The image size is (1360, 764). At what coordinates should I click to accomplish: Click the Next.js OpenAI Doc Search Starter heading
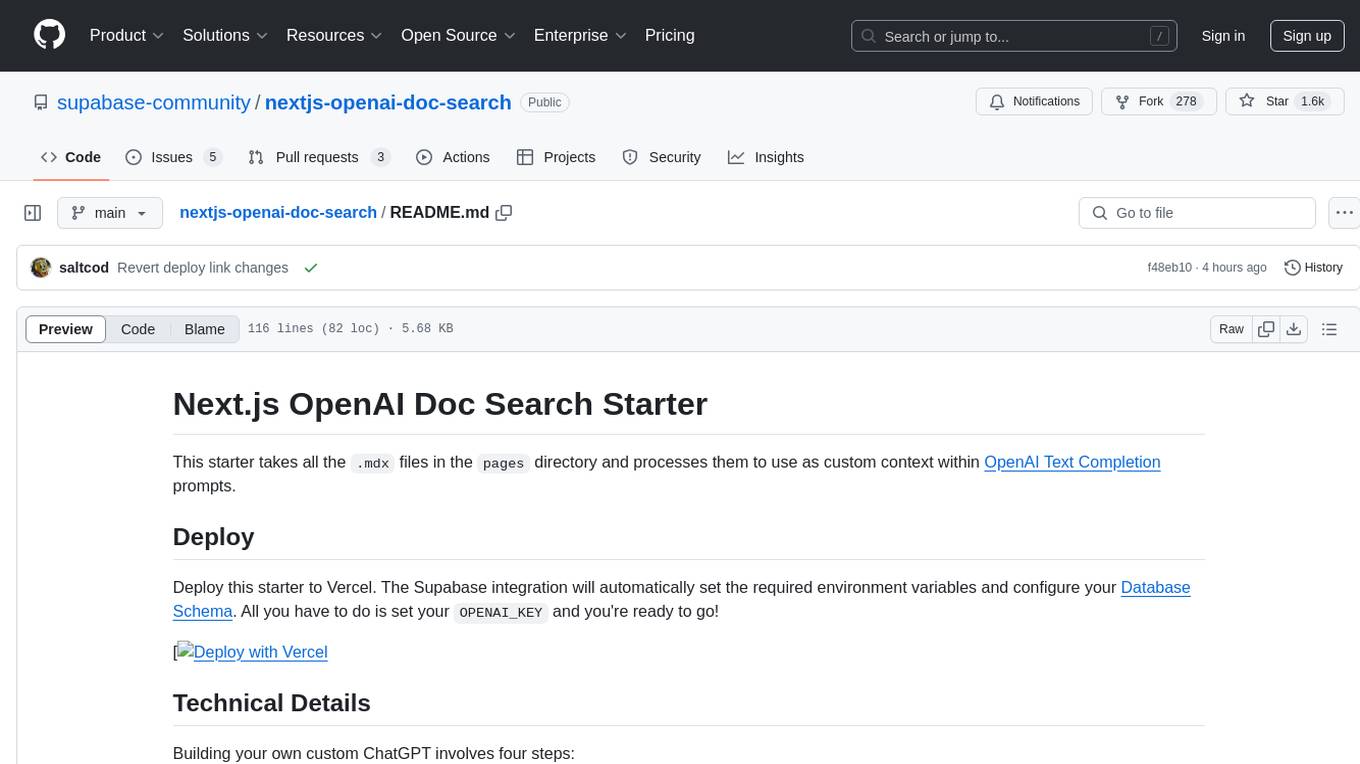click(x=440, y=404)
